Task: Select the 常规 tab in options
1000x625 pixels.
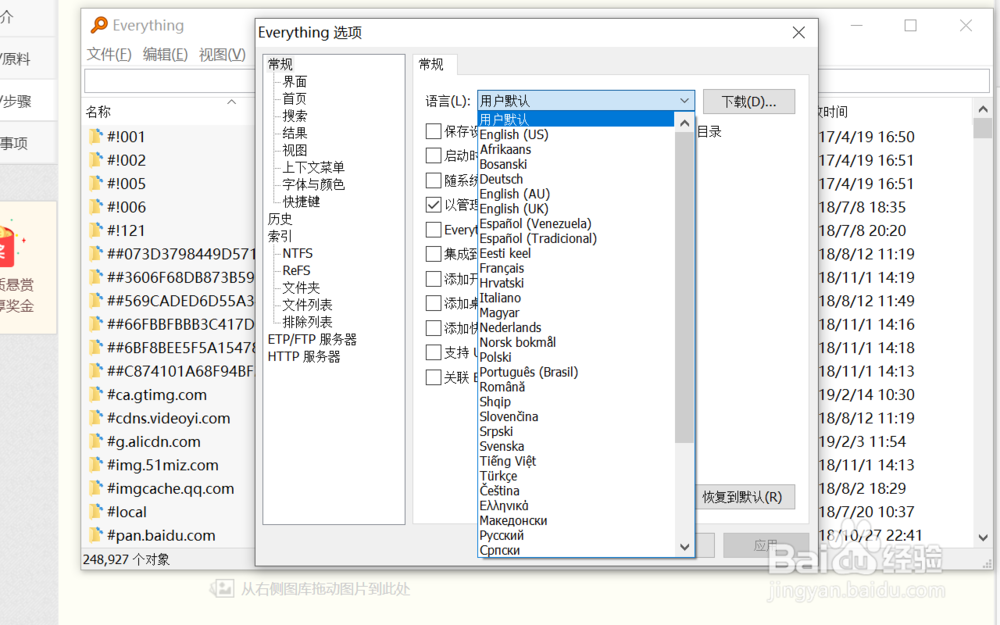Action: [431, 64]
